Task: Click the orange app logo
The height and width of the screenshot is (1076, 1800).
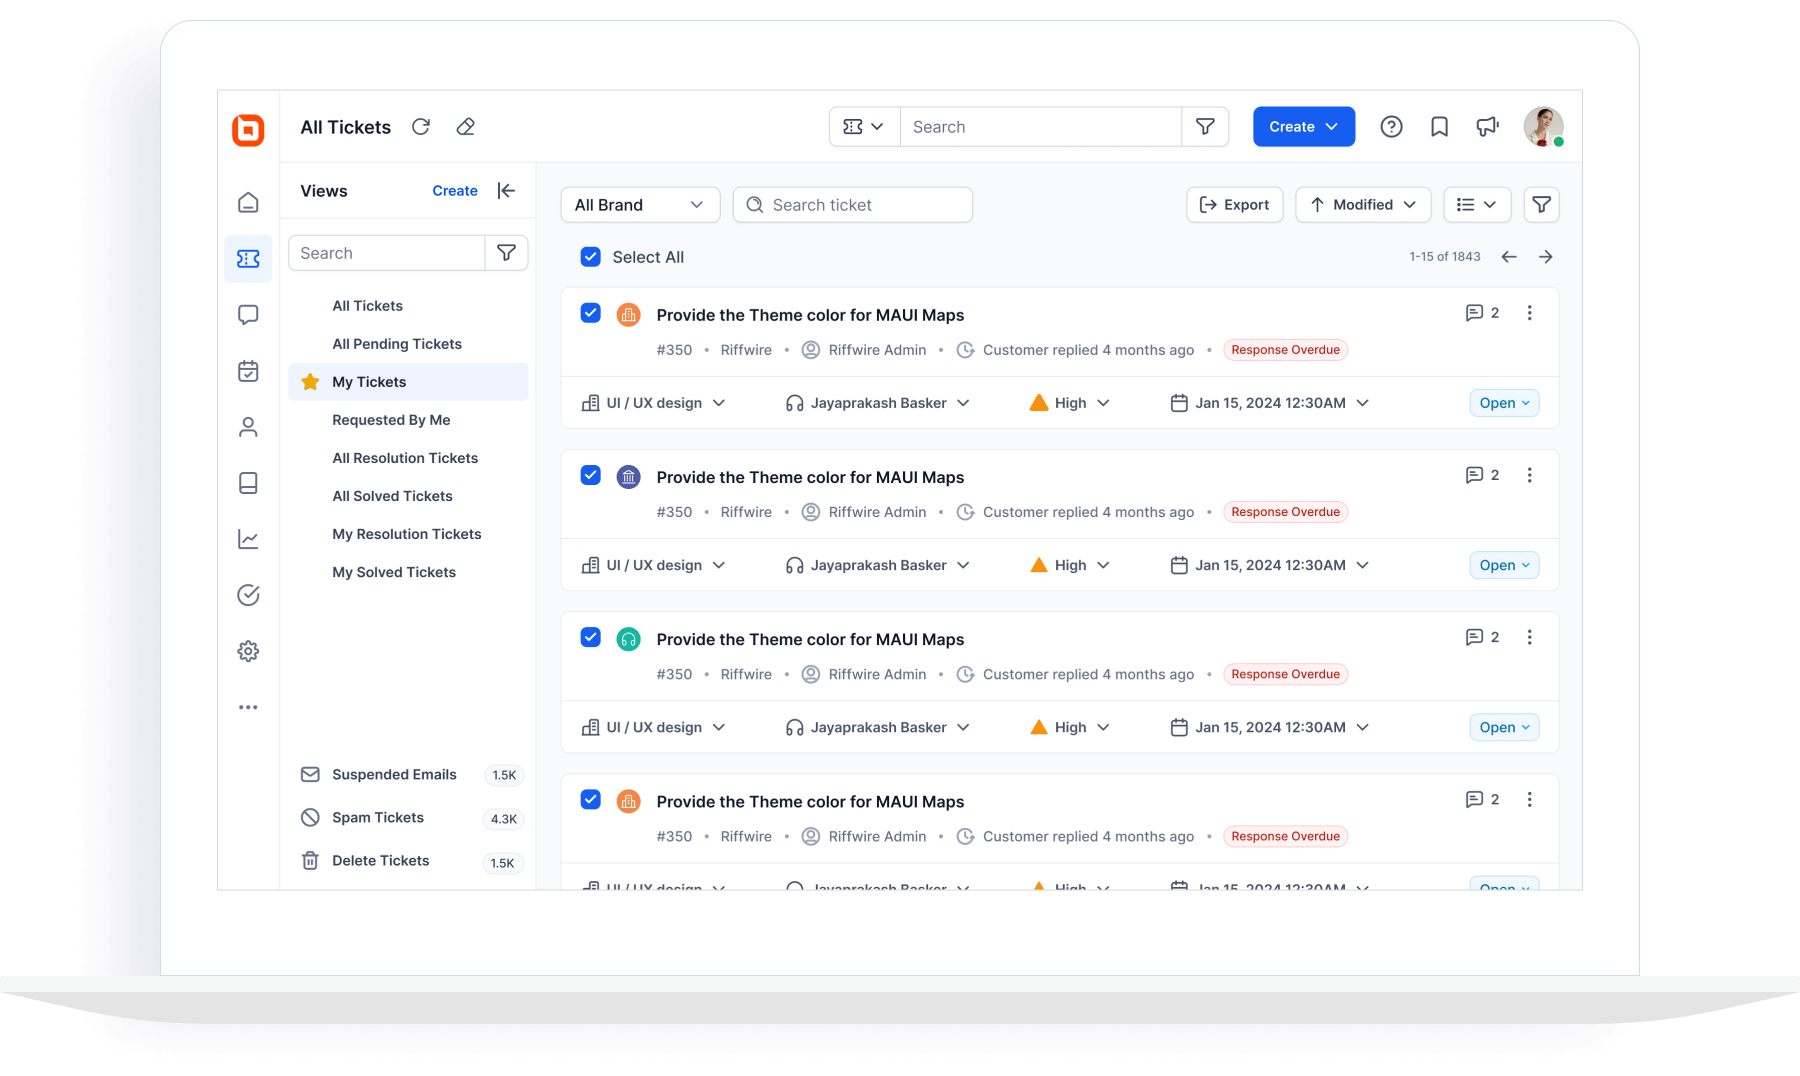Action: pos(248,130)
